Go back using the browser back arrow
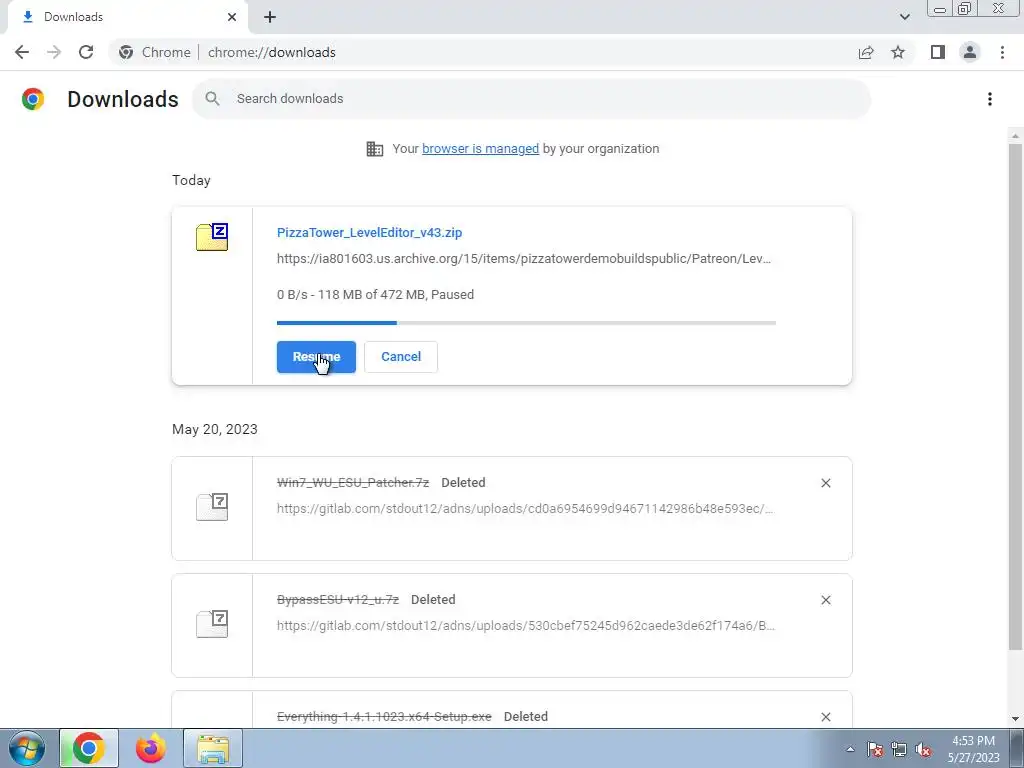 22,52
